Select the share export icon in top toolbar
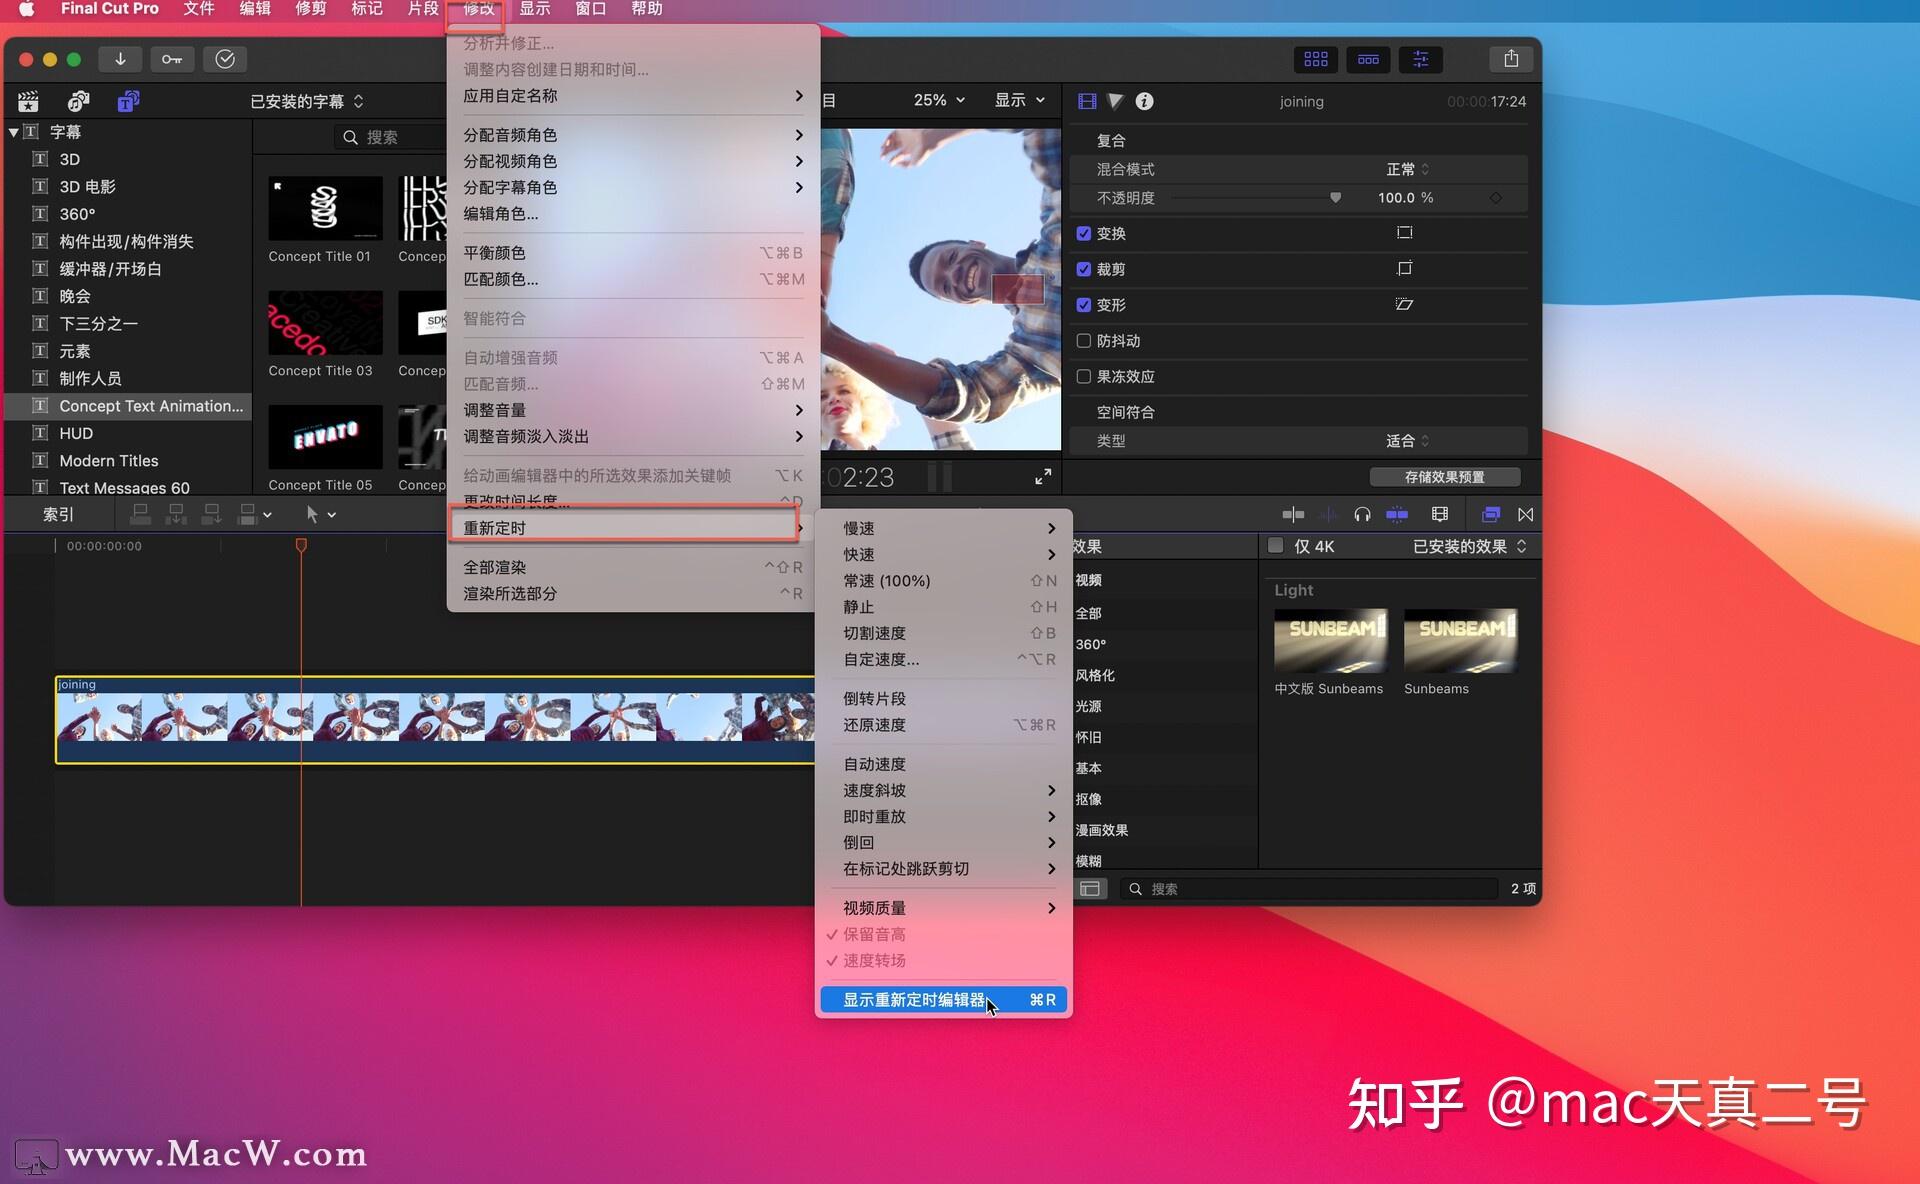This screenshot has width=1920, height=1184. click(x=1511, y=58)
